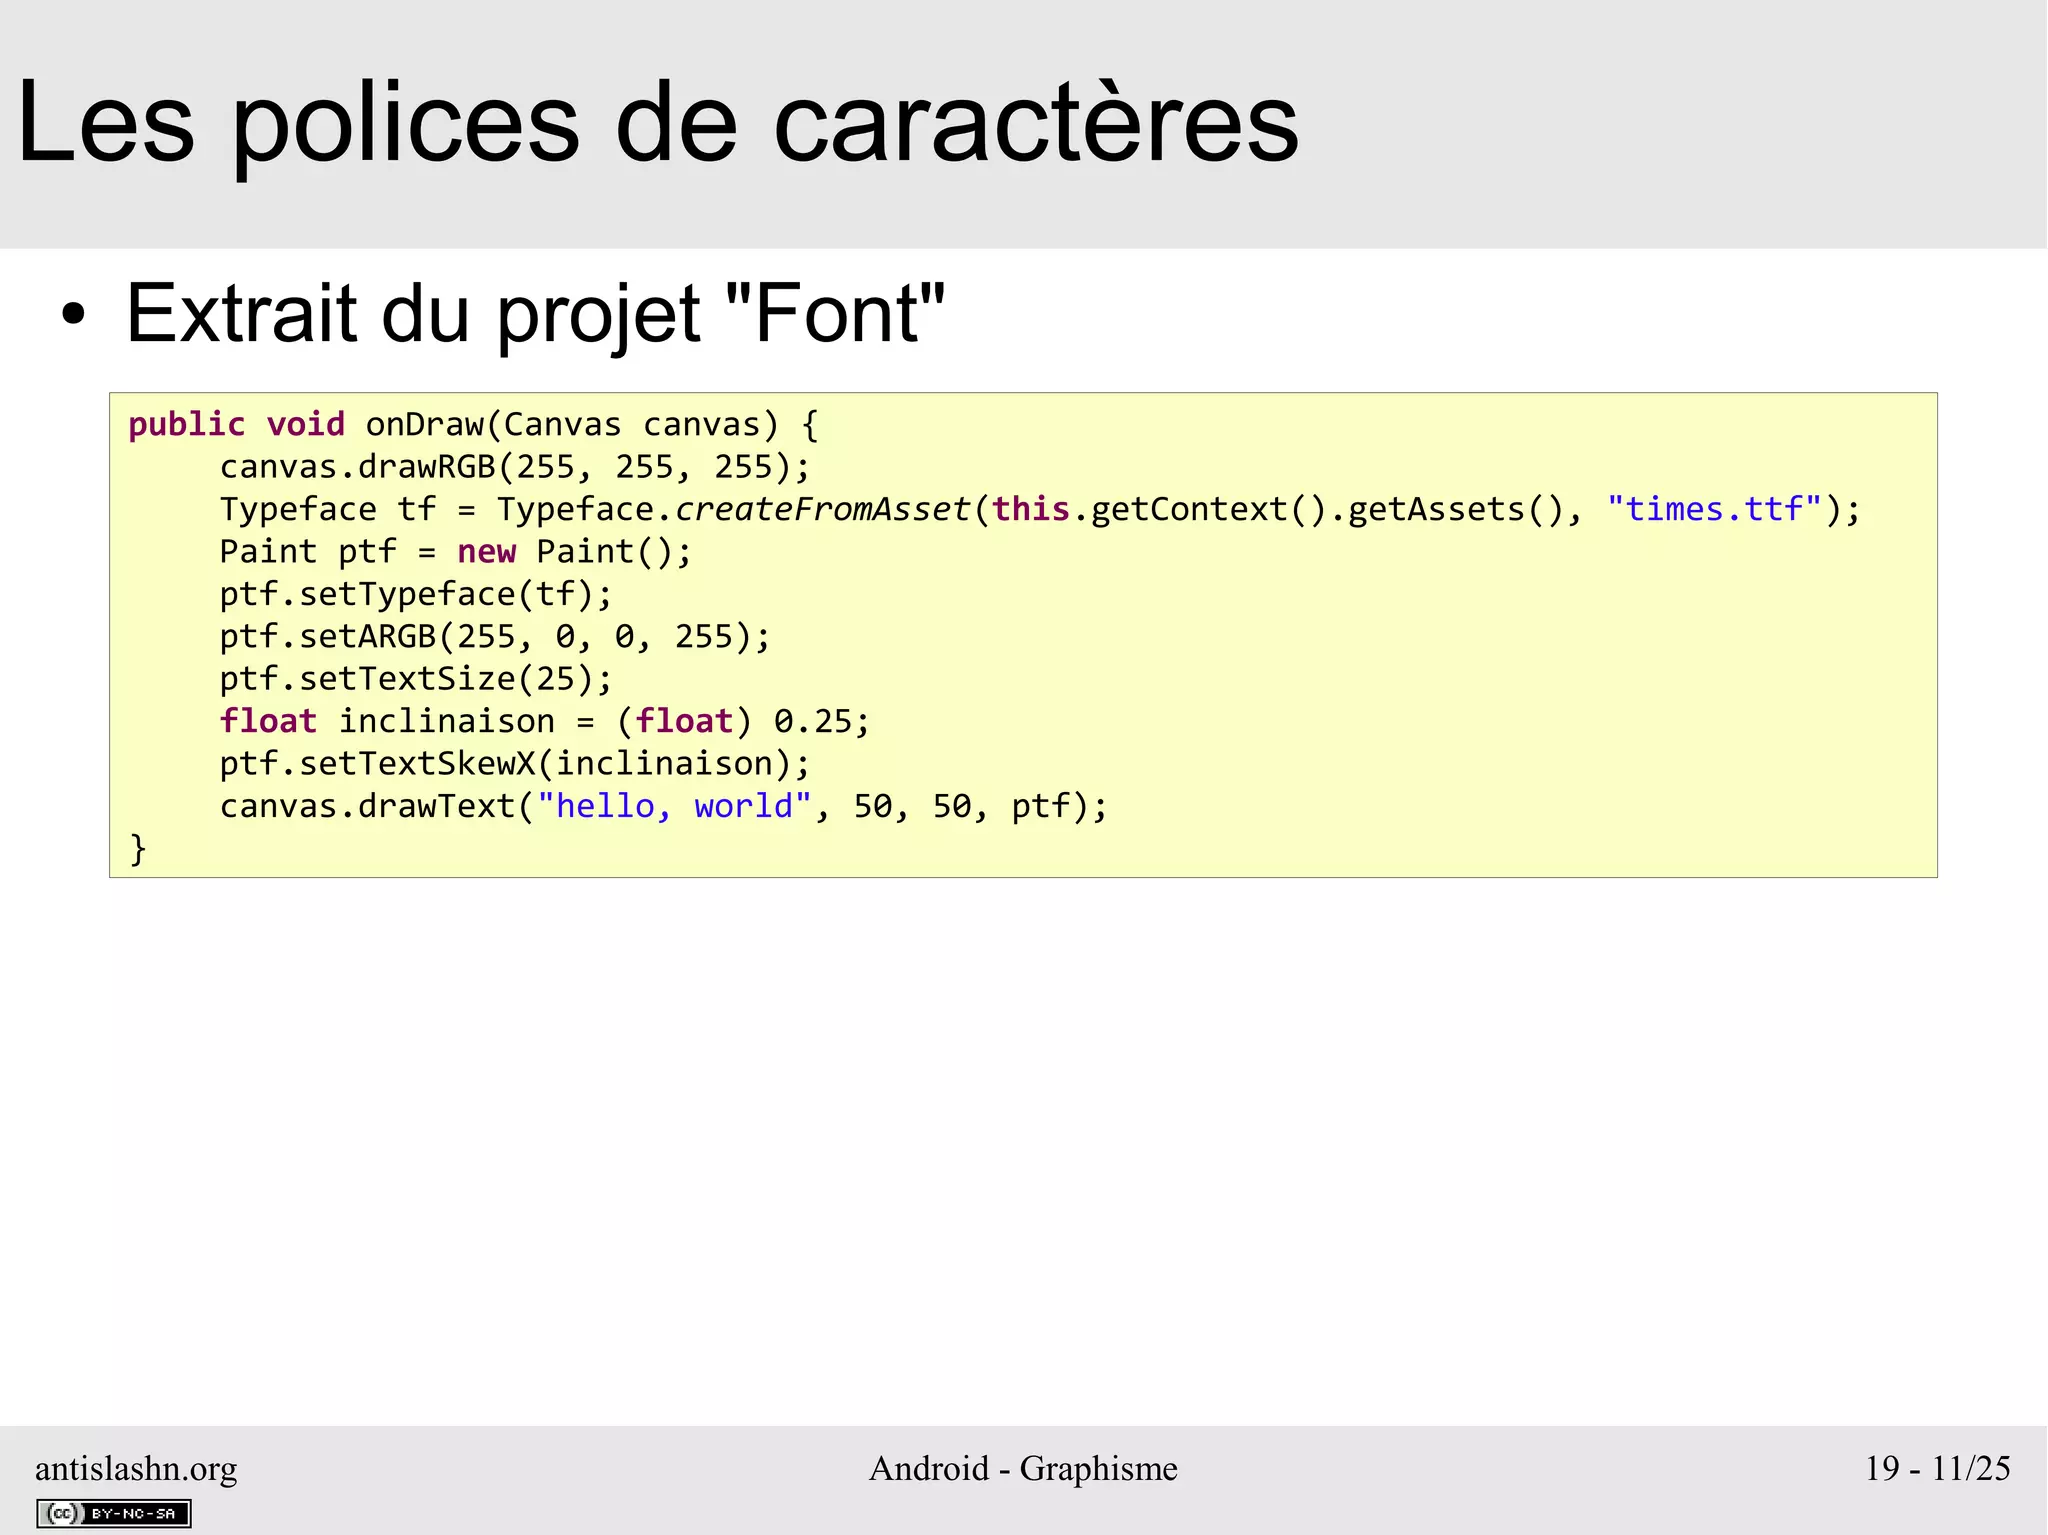Image resolution: width=2048 pixels, height=1535 pixels.
Task: Click the ptf.setTypeface(tf) line
Action: pyautogui.click(x=415, y=594)
